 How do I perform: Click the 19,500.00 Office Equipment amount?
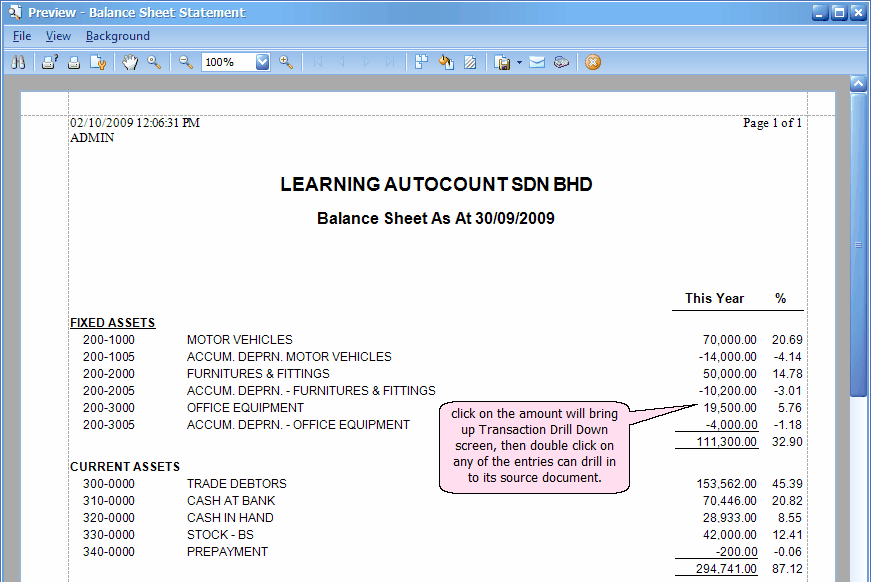pos(730,408)
